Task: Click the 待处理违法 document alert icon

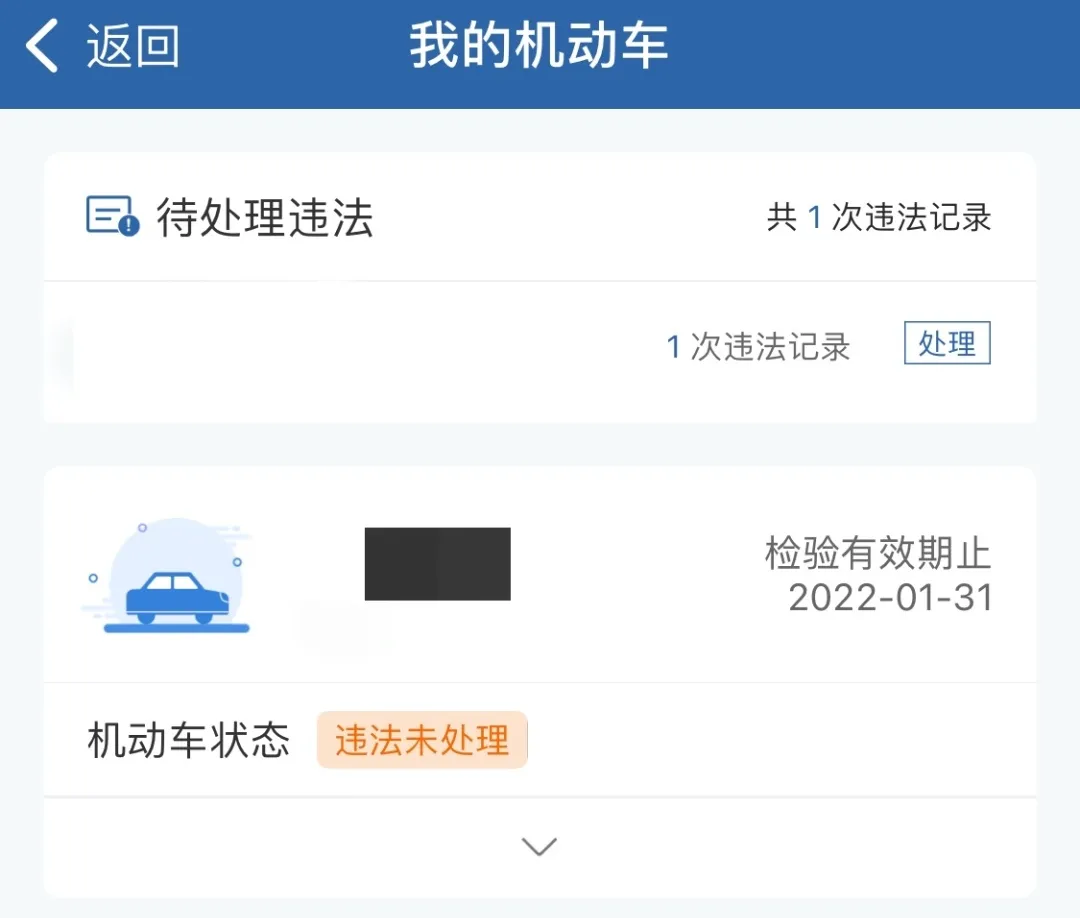Action: click(x=112, y=216)
